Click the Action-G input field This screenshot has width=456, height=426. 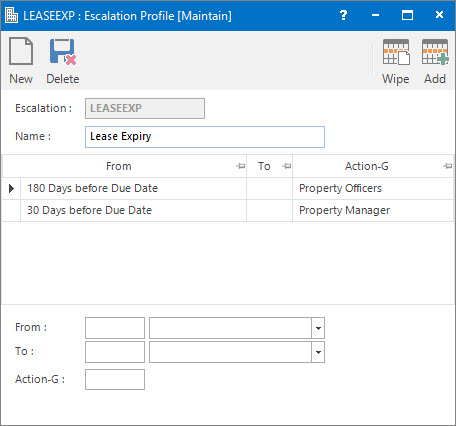pos(115,379)
